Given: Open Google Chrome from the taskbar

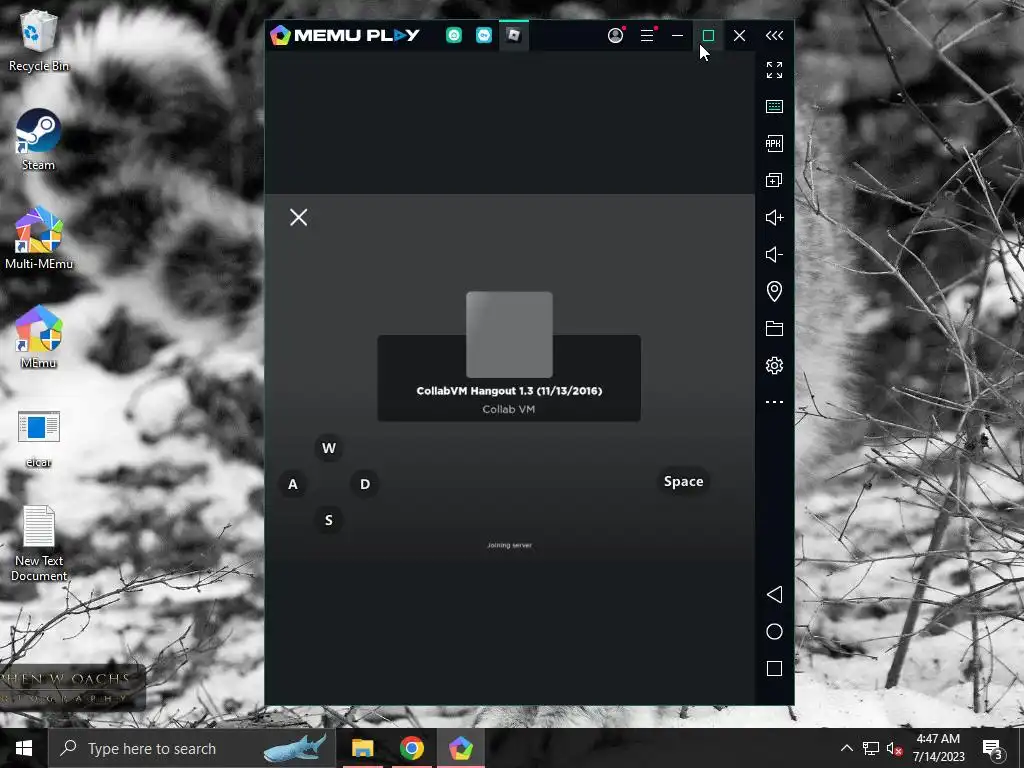Looking at the screenshot, I should [x=411, y=748].
